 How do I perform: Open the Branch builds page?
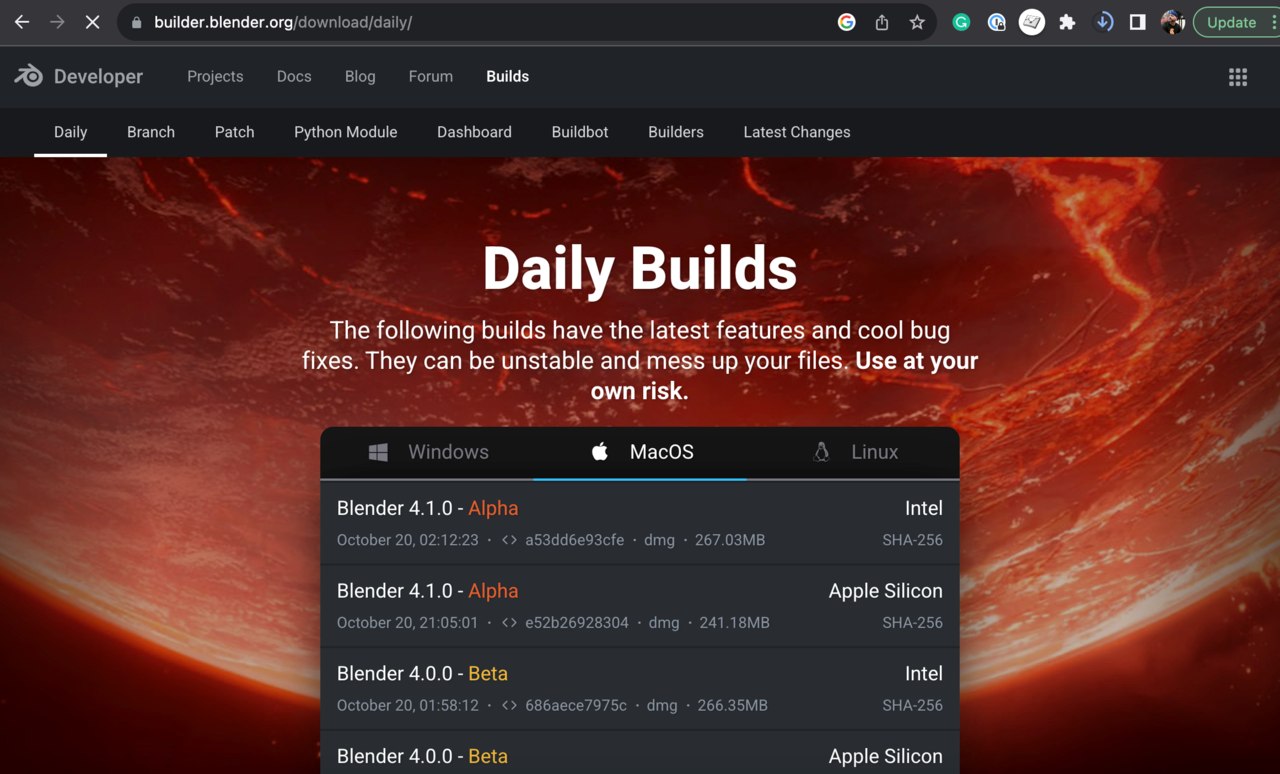(151, 132)
